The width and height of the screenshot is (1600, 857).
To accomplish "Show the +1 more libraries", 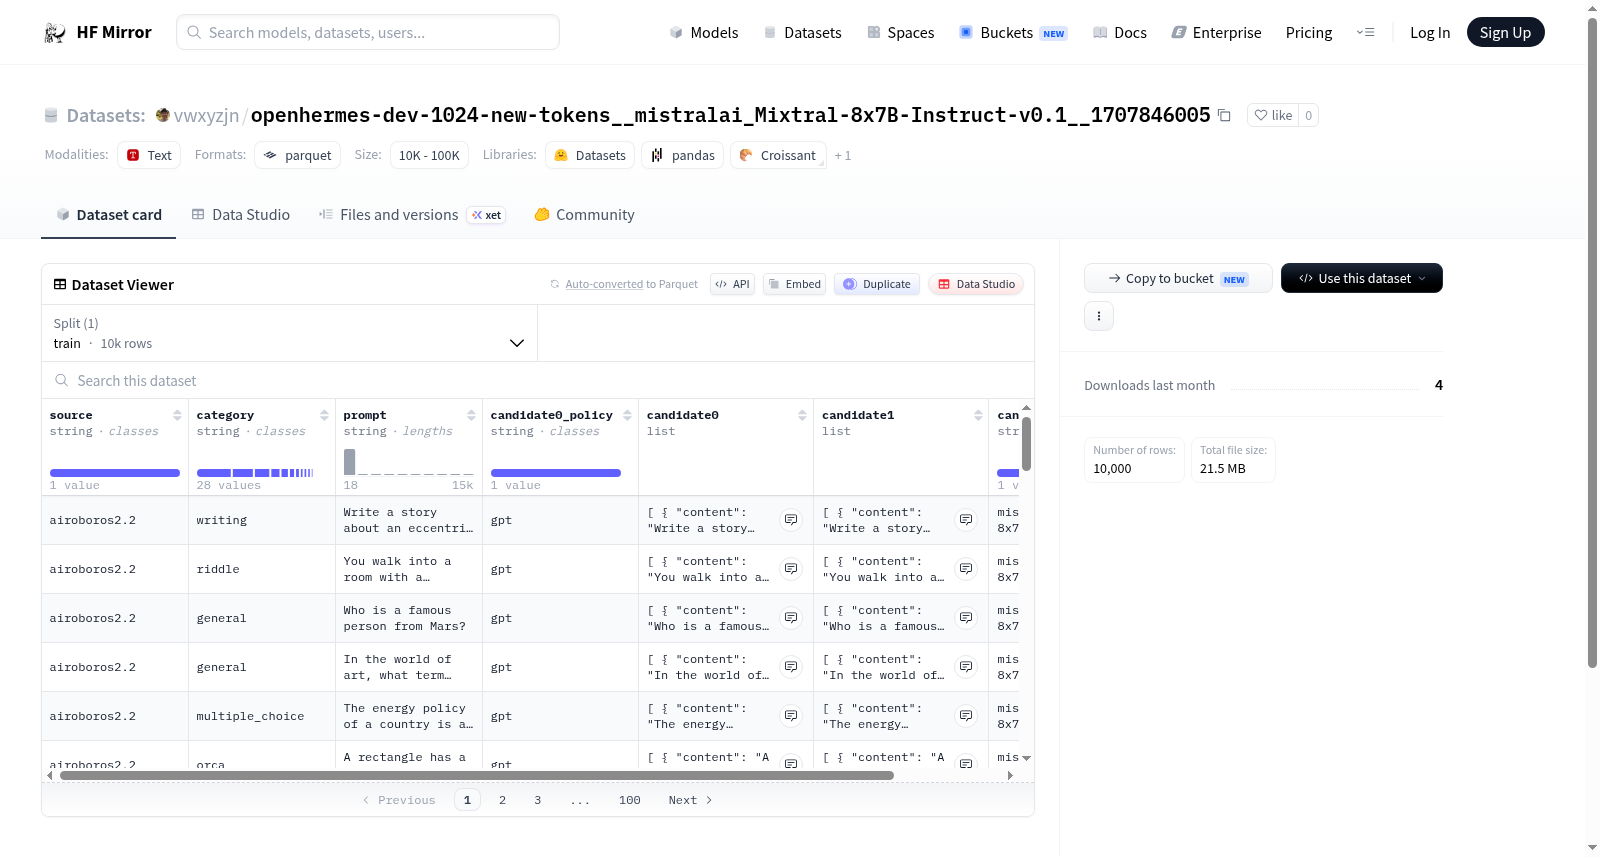I will click(842, 155).
